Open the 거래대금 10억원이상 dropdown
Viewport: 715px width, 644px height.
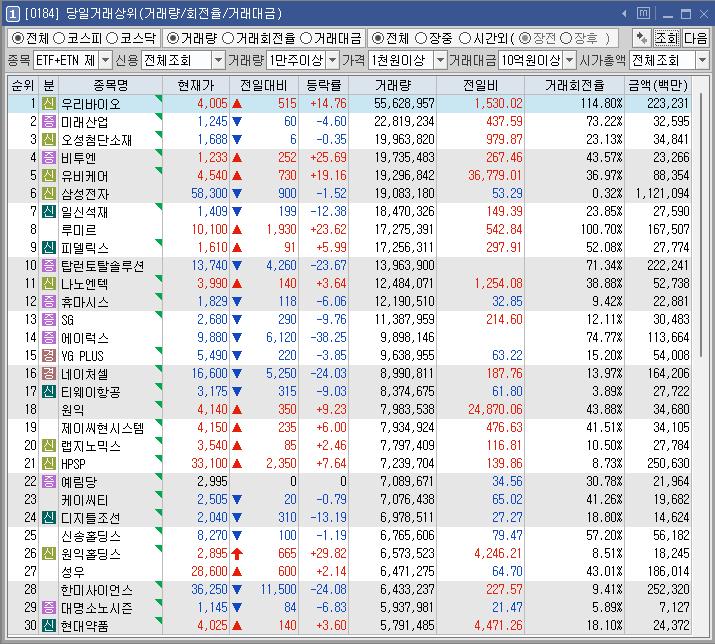[570, 60]
